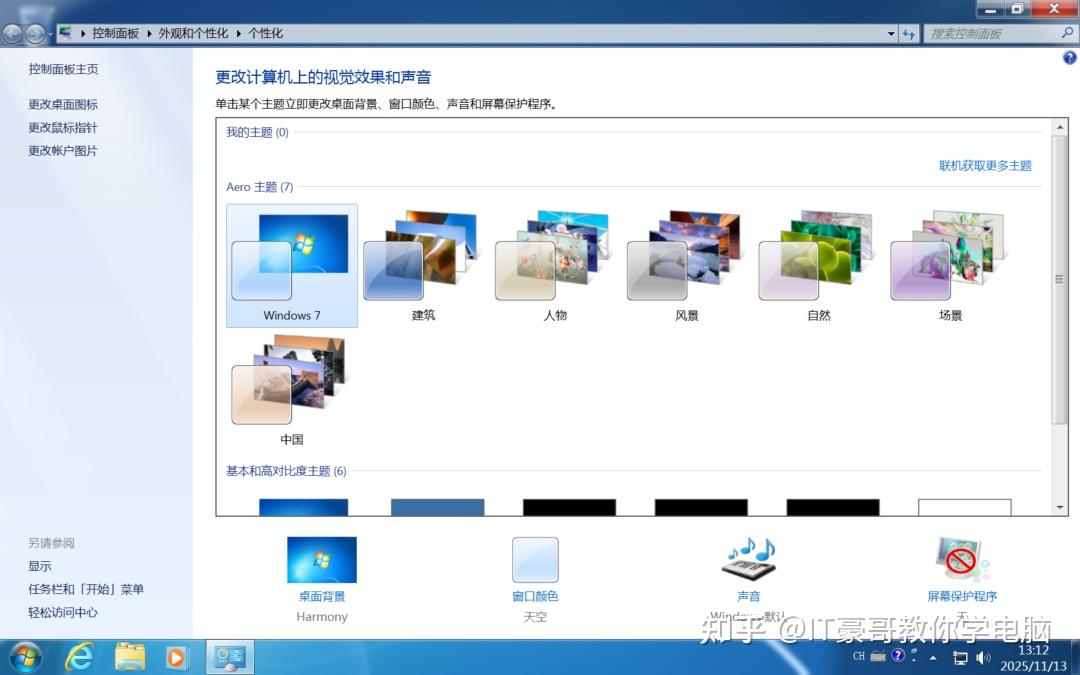
Task: Open the blue Help question mark icon
Action: (897, 655)
